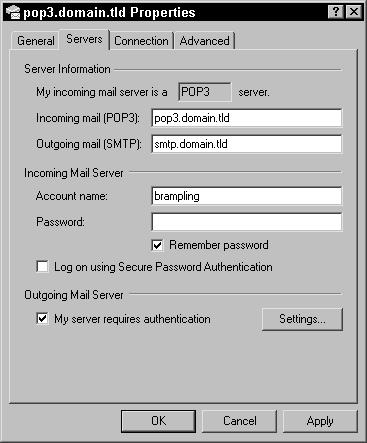The image size is (367, 443).
Task: Switch to the General tab
Action: (35, 41)
